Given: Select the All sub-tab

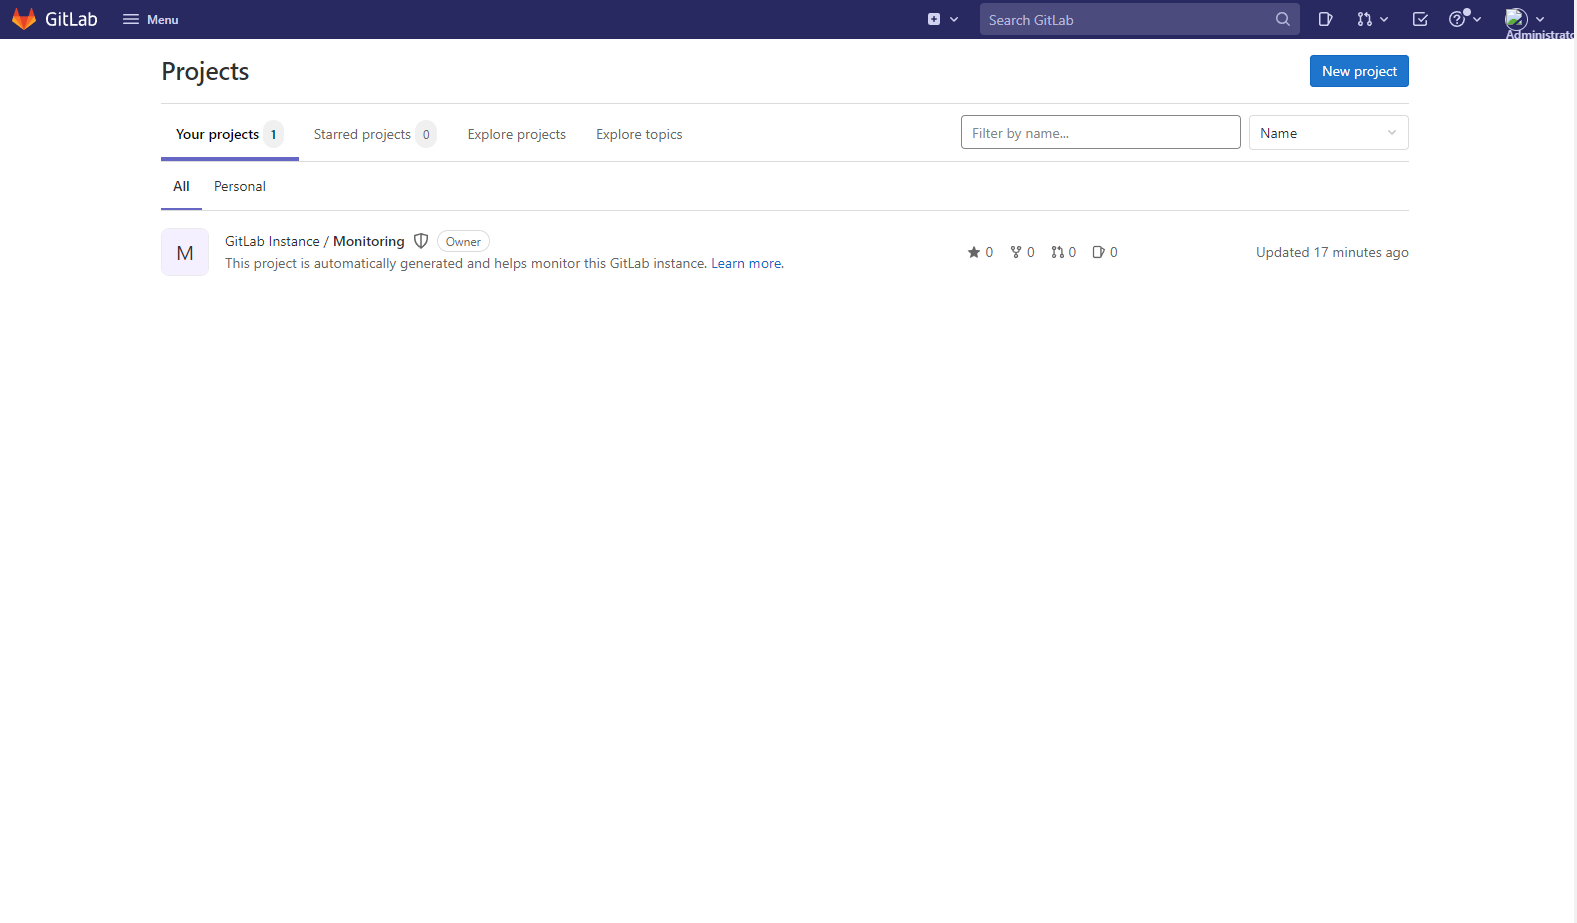Looking at the screenshot, I should [x=181, y=186].
